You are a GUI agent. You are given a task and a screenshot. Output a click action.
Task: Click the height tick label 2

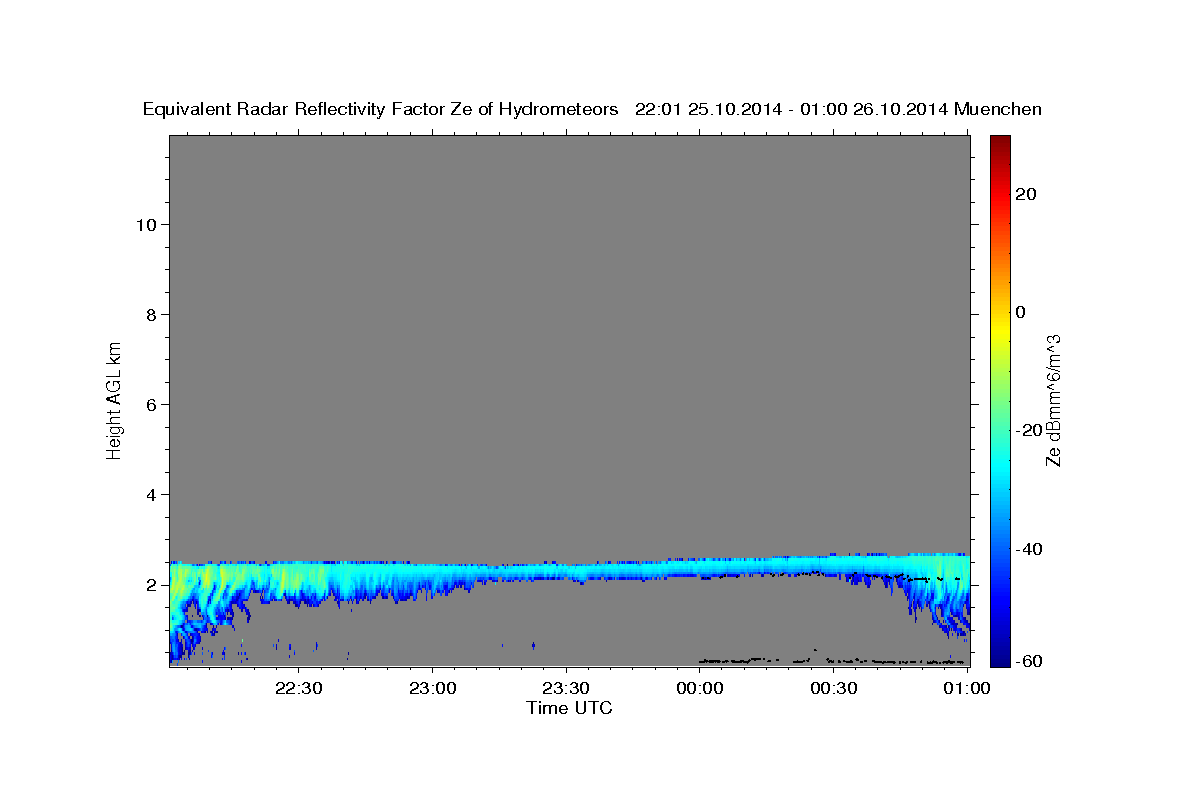150,585
